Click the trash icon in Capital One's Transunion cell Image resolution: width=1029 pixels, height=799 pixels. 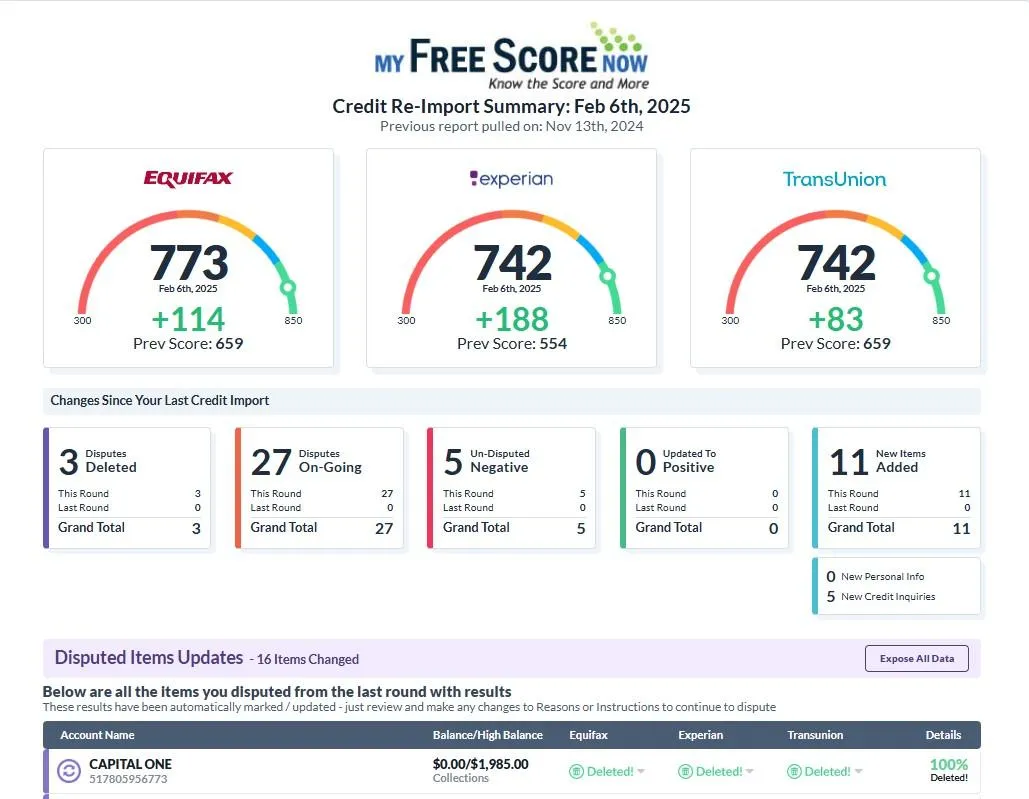click(794, 771)
